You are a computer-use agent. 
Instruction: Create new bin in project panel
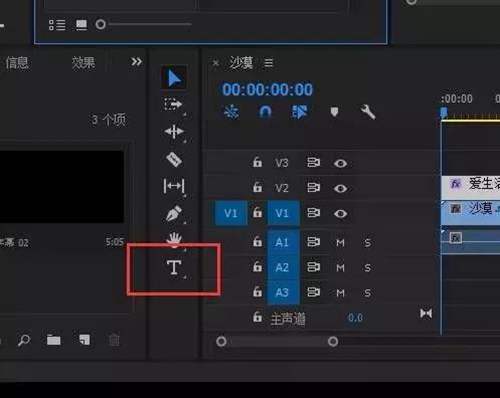pyautogui.click(x=53, y=340)
